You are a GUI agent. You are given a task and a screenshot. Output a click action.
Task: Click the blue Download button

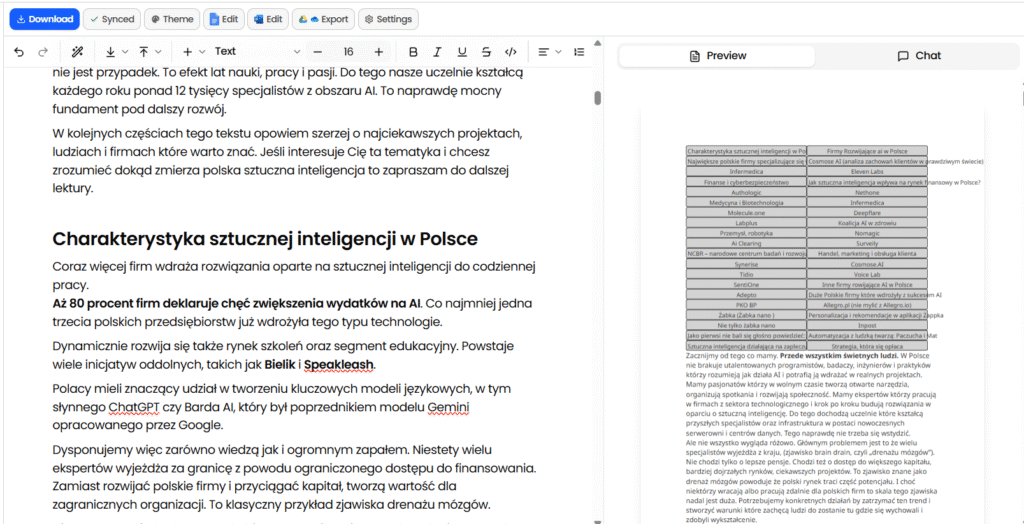(x=44, y=19)
